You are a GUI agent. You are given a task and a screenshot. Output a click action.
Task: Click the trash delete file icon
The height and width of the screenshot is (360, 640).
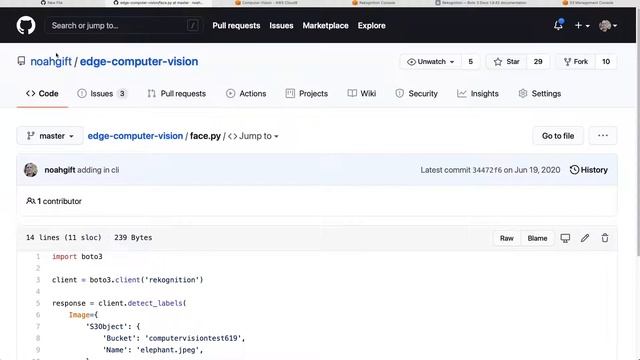pyautogui.click(x=605, y=238)
